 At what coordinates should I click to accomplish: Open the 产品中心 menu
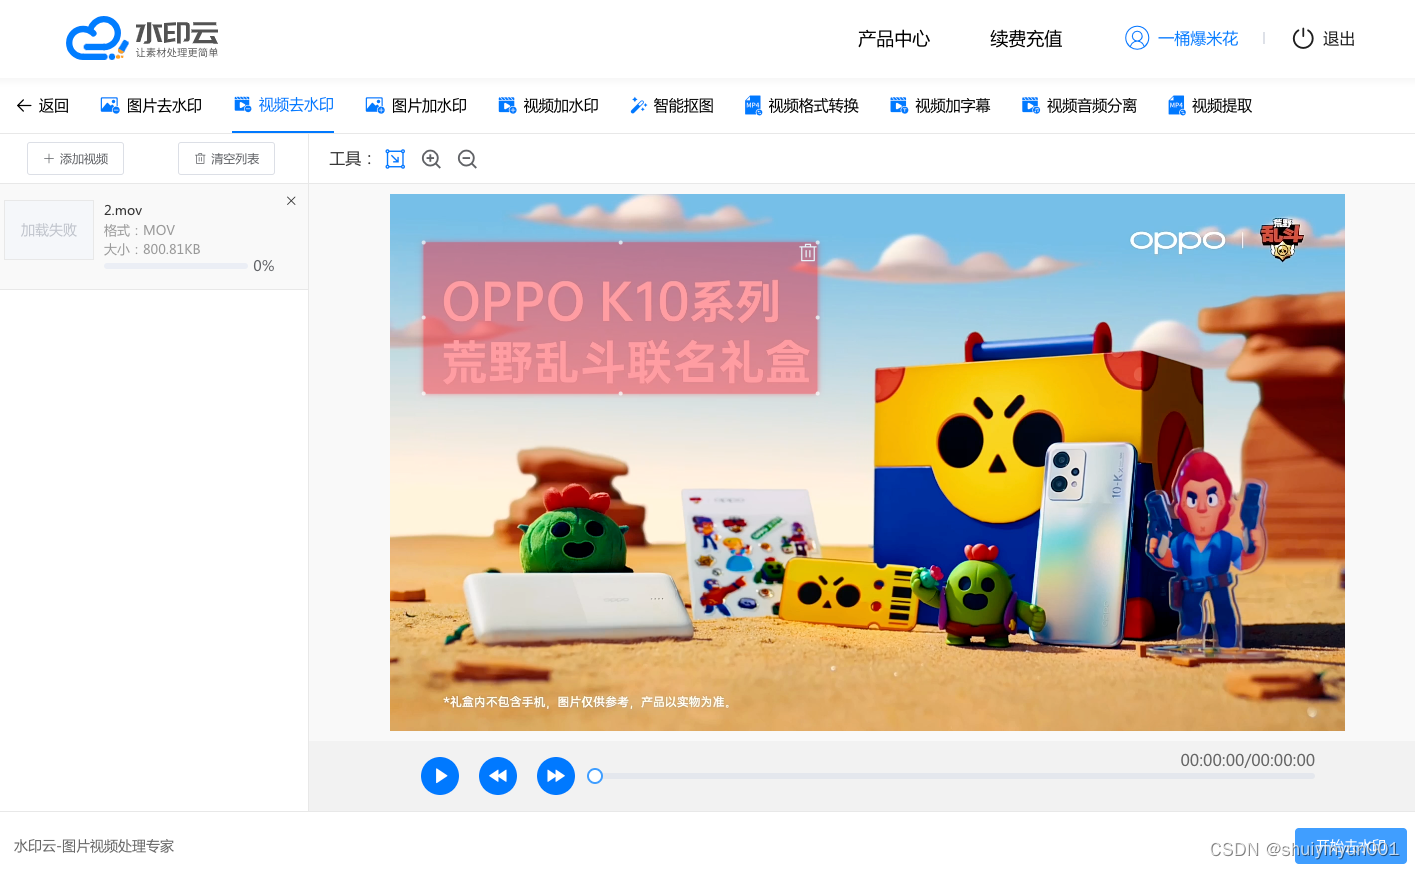[x=893, y=39]
